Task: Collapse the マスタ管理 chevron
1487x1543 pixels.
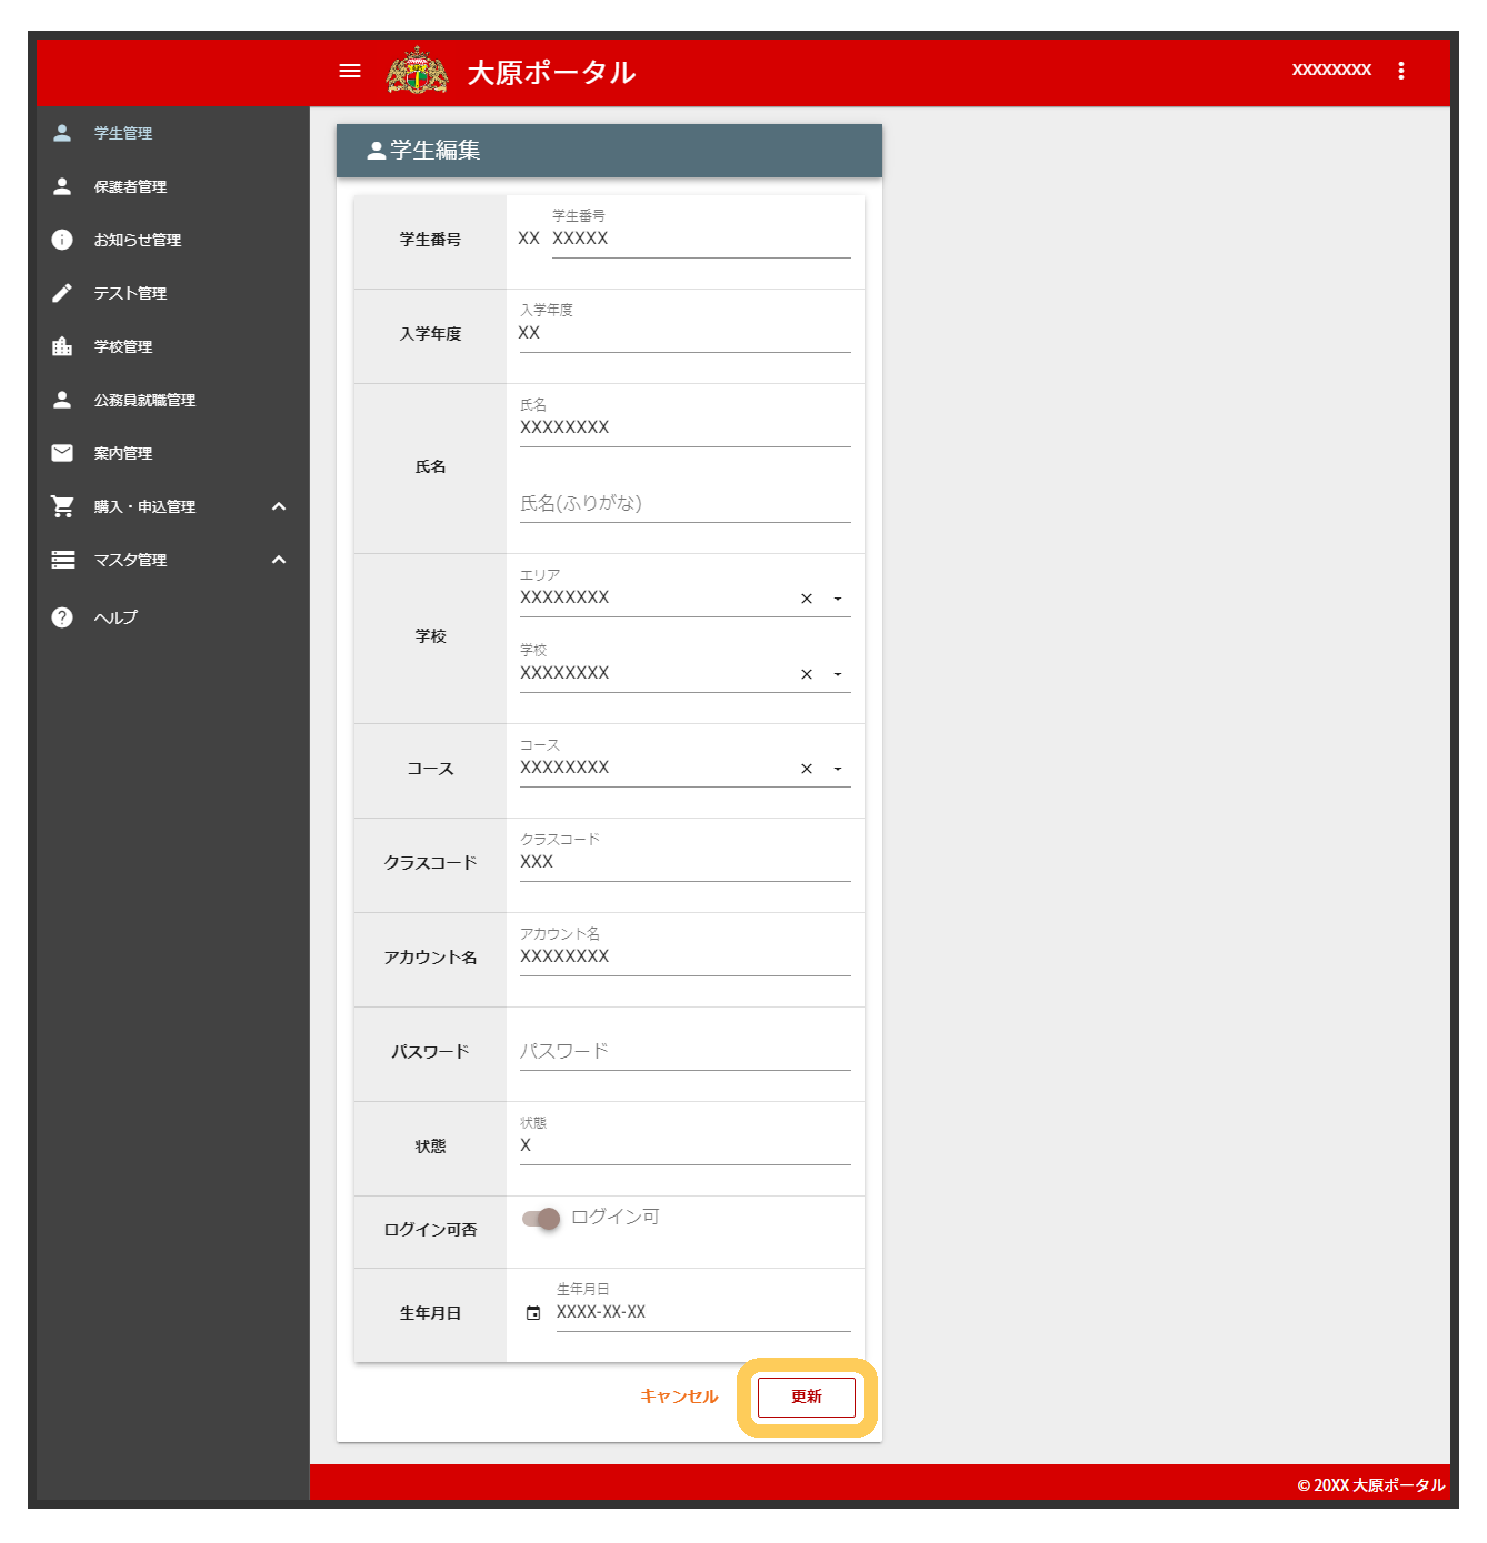Action: 279,559
